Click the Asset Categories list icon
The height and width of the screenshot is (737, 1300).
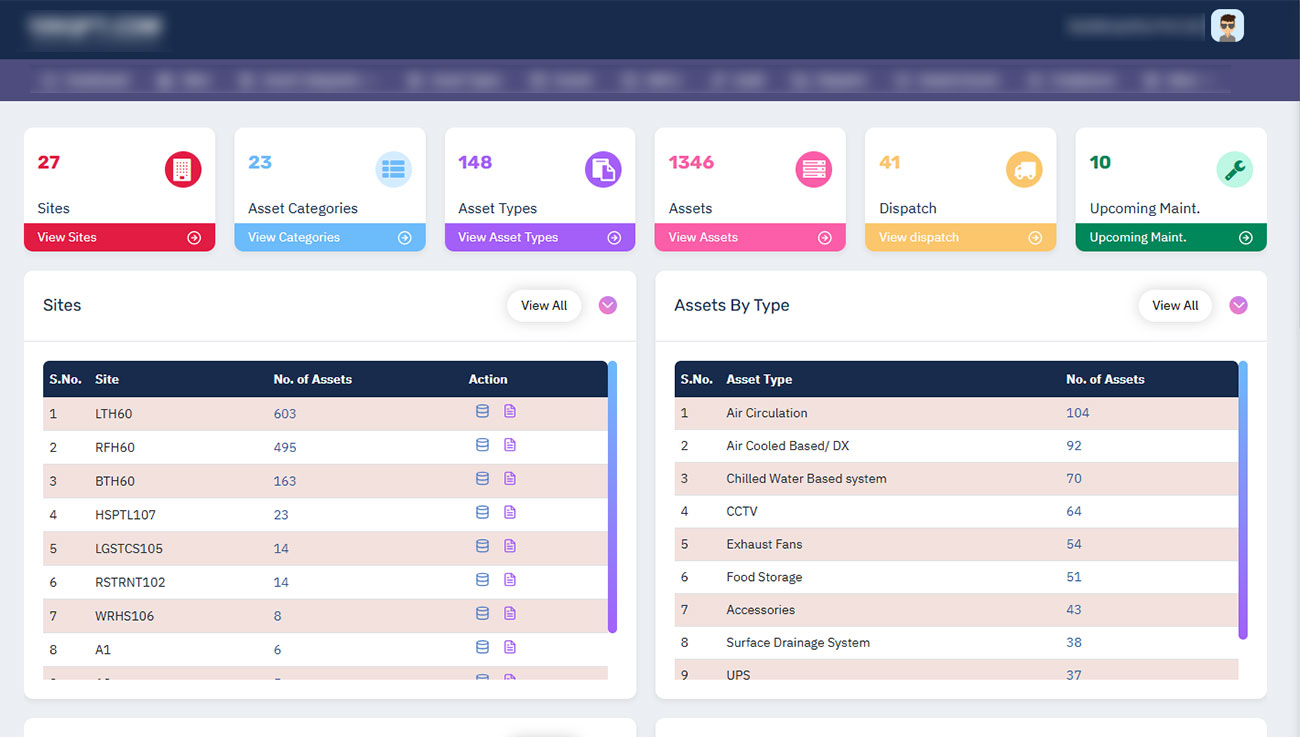click(x=393, y=170)
